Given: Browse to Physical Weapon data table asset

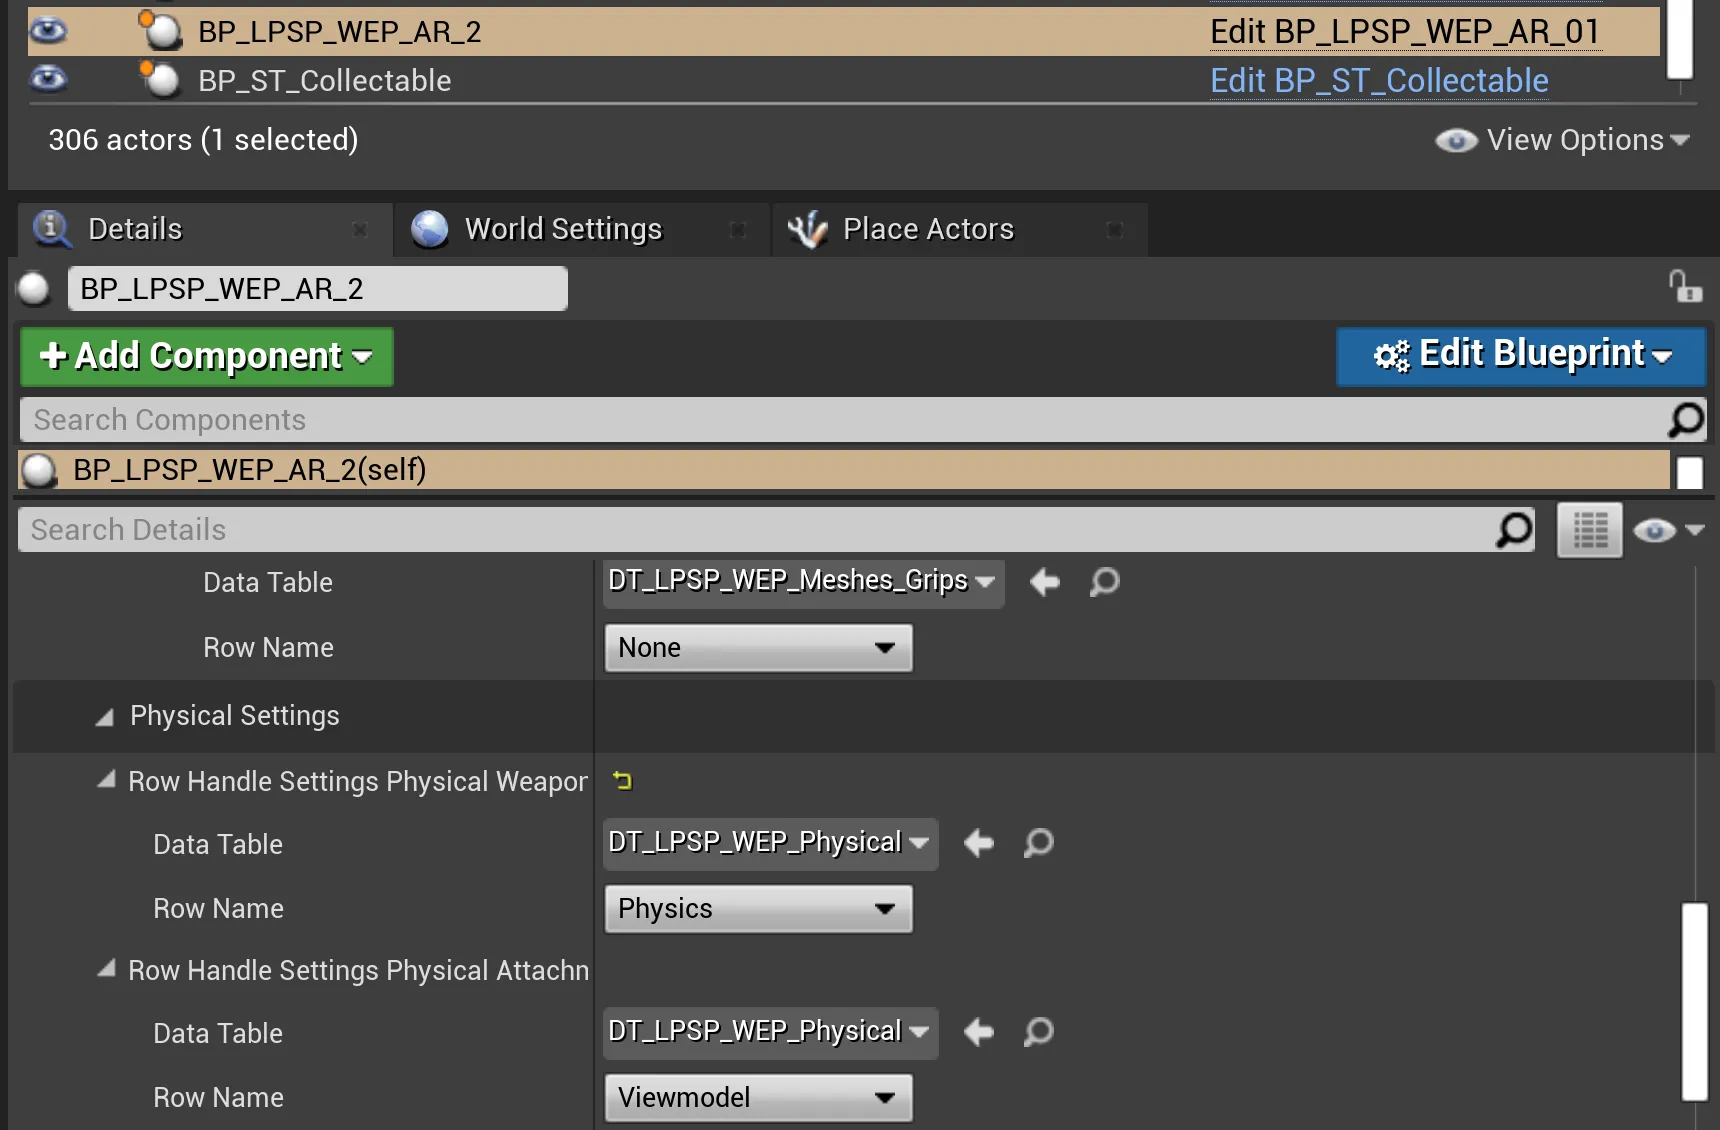Looking at the screenshot, I should click(x=1039, y=843).
